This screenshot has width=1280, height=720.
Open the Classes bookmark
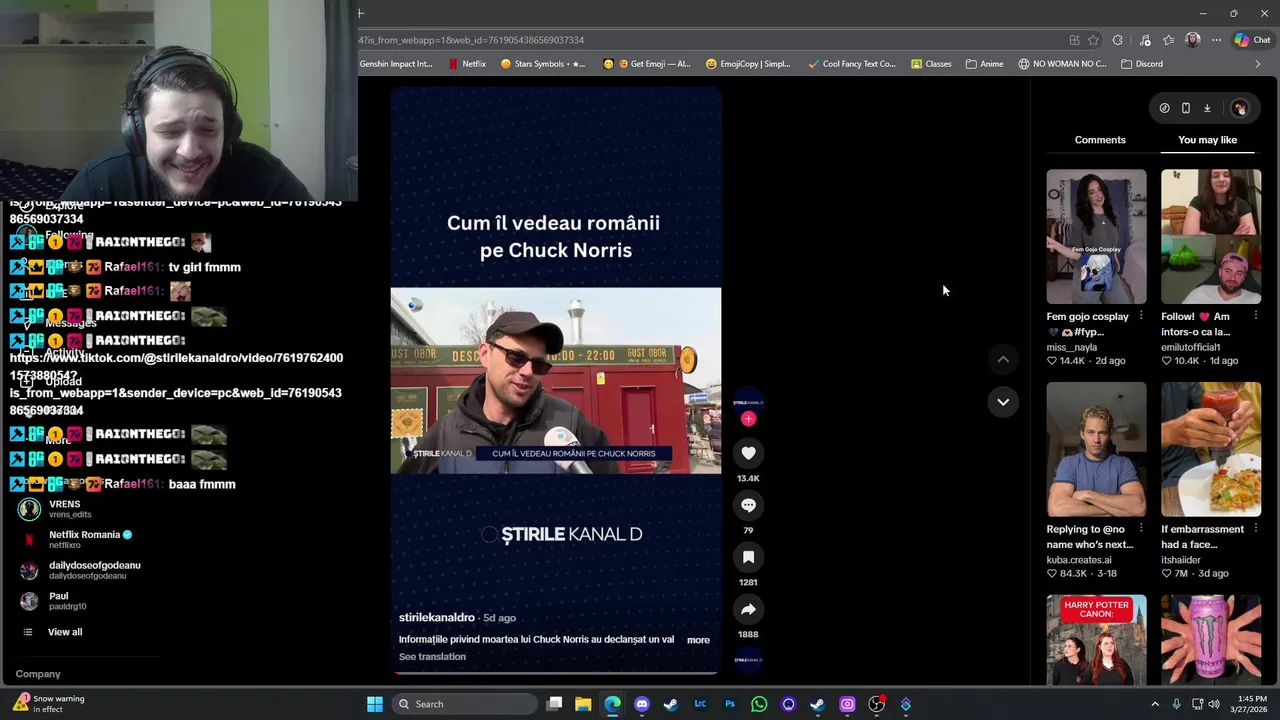(x=930, y=64)
